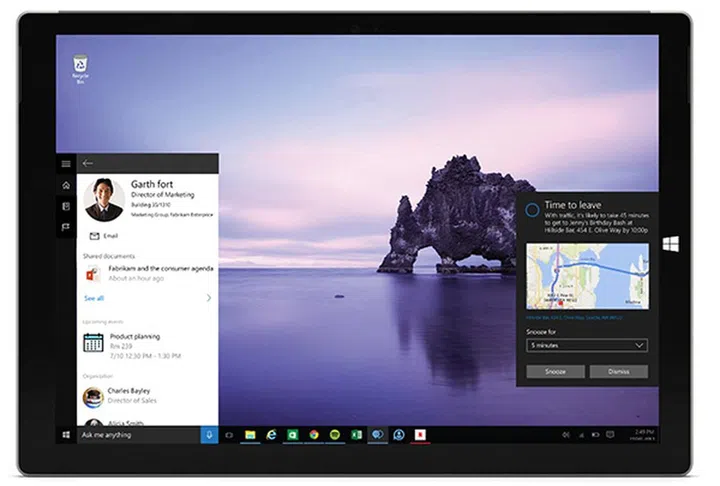Open the Recycle Bin on the desktop

pos(80,66)
